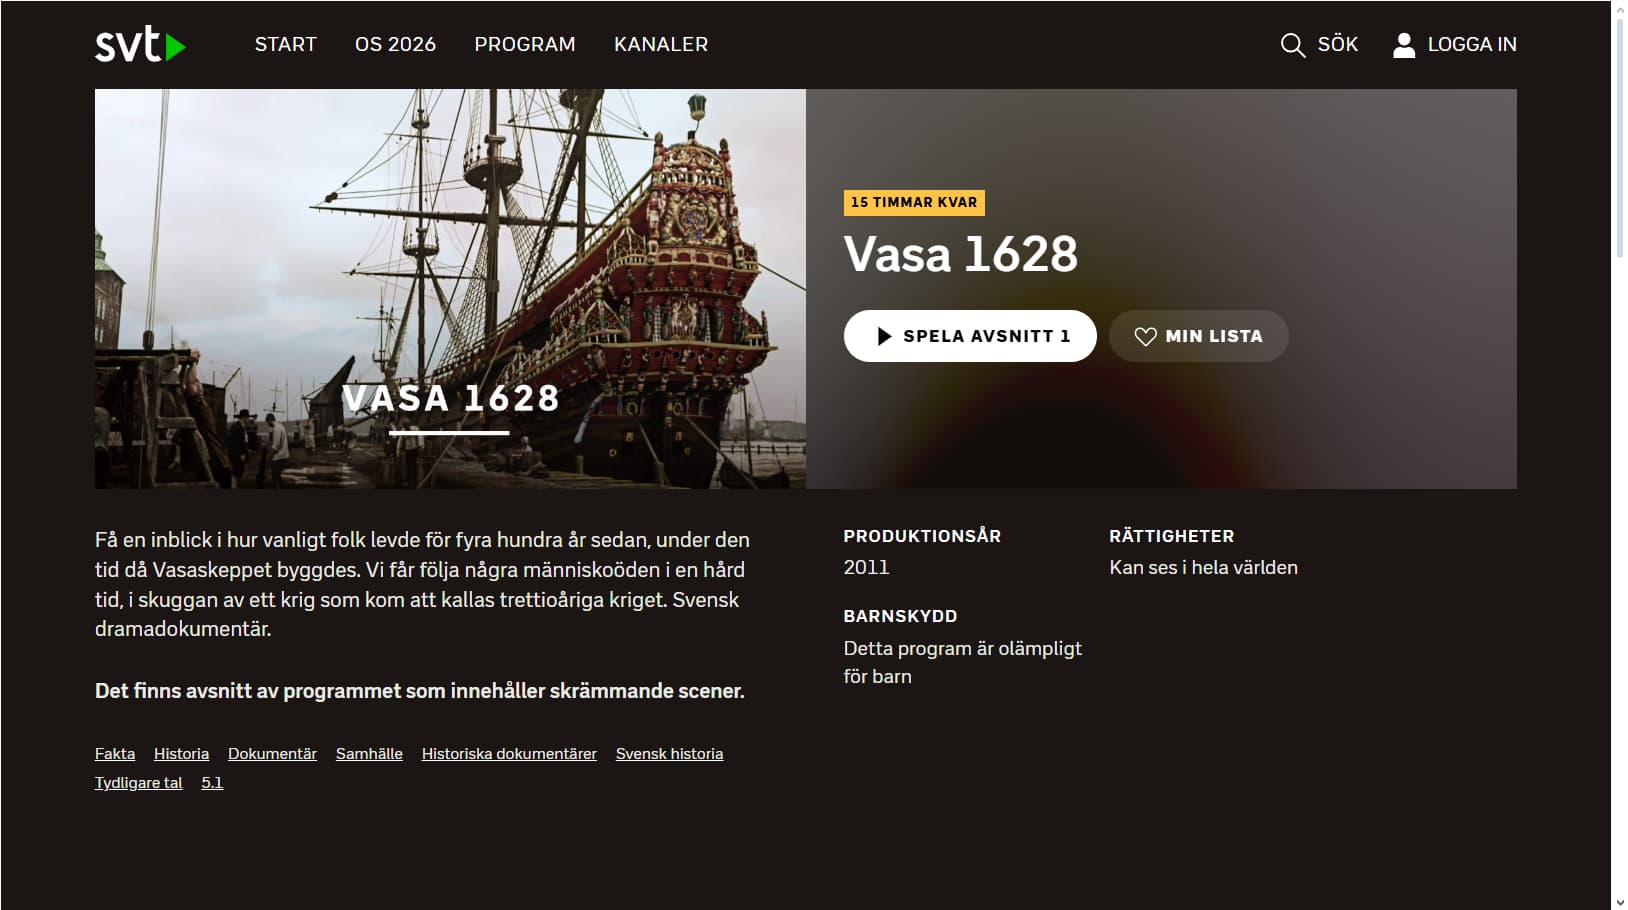Screen dimensions: 1628x910
Task: Go to OS 2026 section
Action: point(395,44)
